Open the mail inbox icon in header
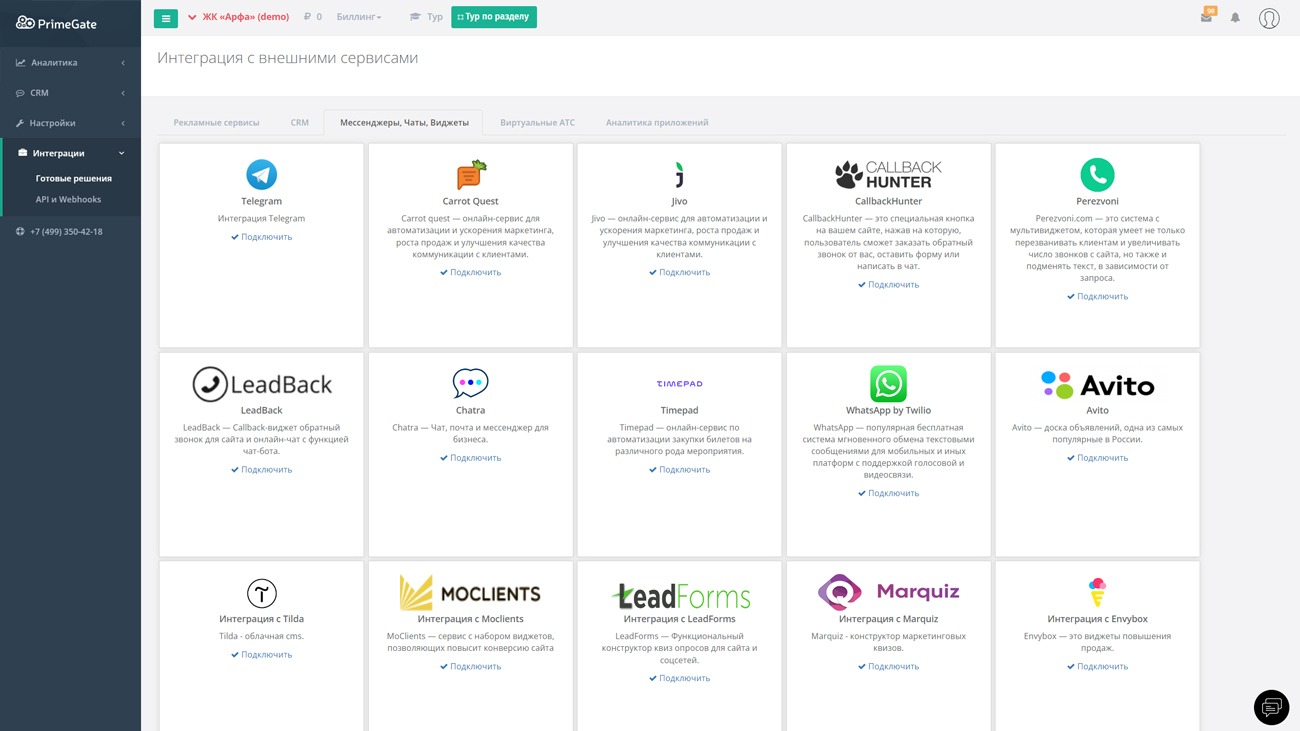The height and width of the screenshot is (731, 1300). click(1206, 18)
